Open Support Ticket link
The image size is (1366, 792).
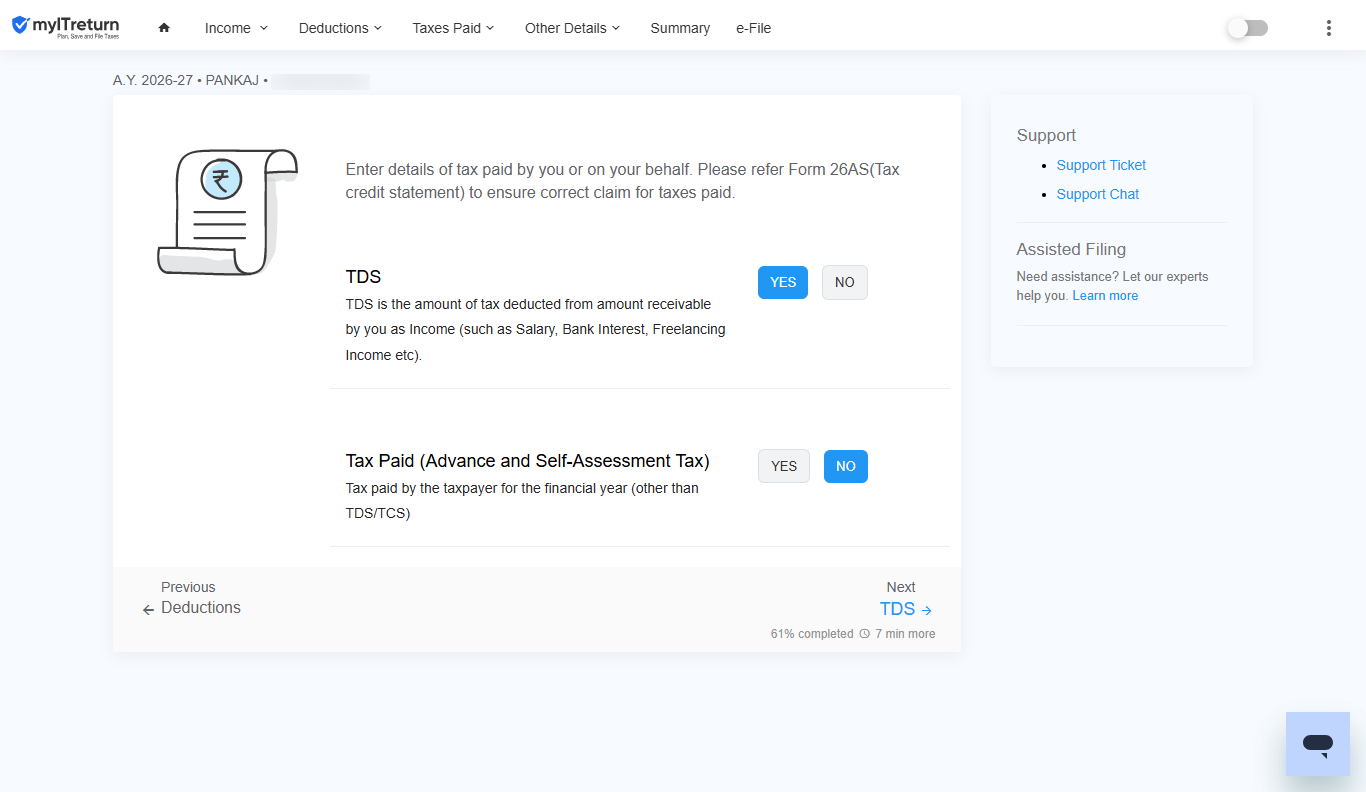(x=1101, y=165)
